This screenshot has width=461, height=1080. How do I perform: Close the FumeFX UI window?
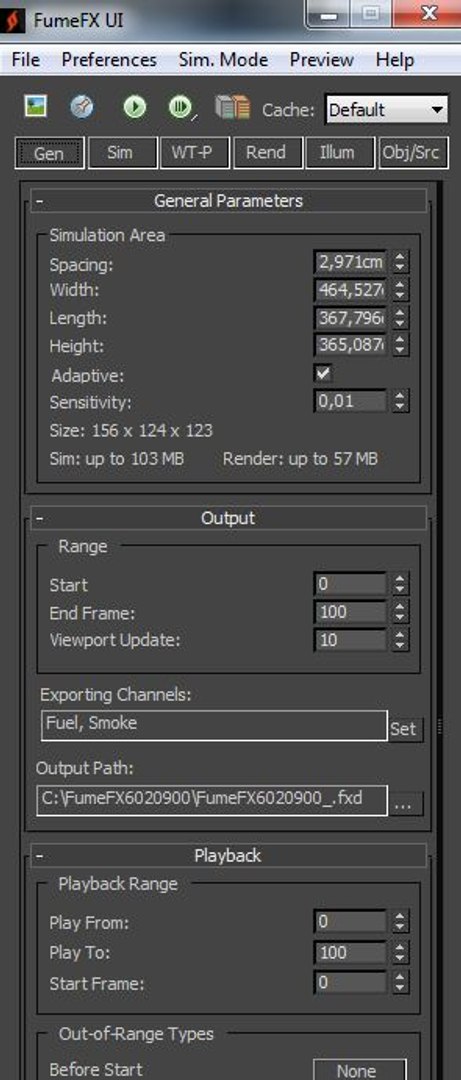[429, 14]
